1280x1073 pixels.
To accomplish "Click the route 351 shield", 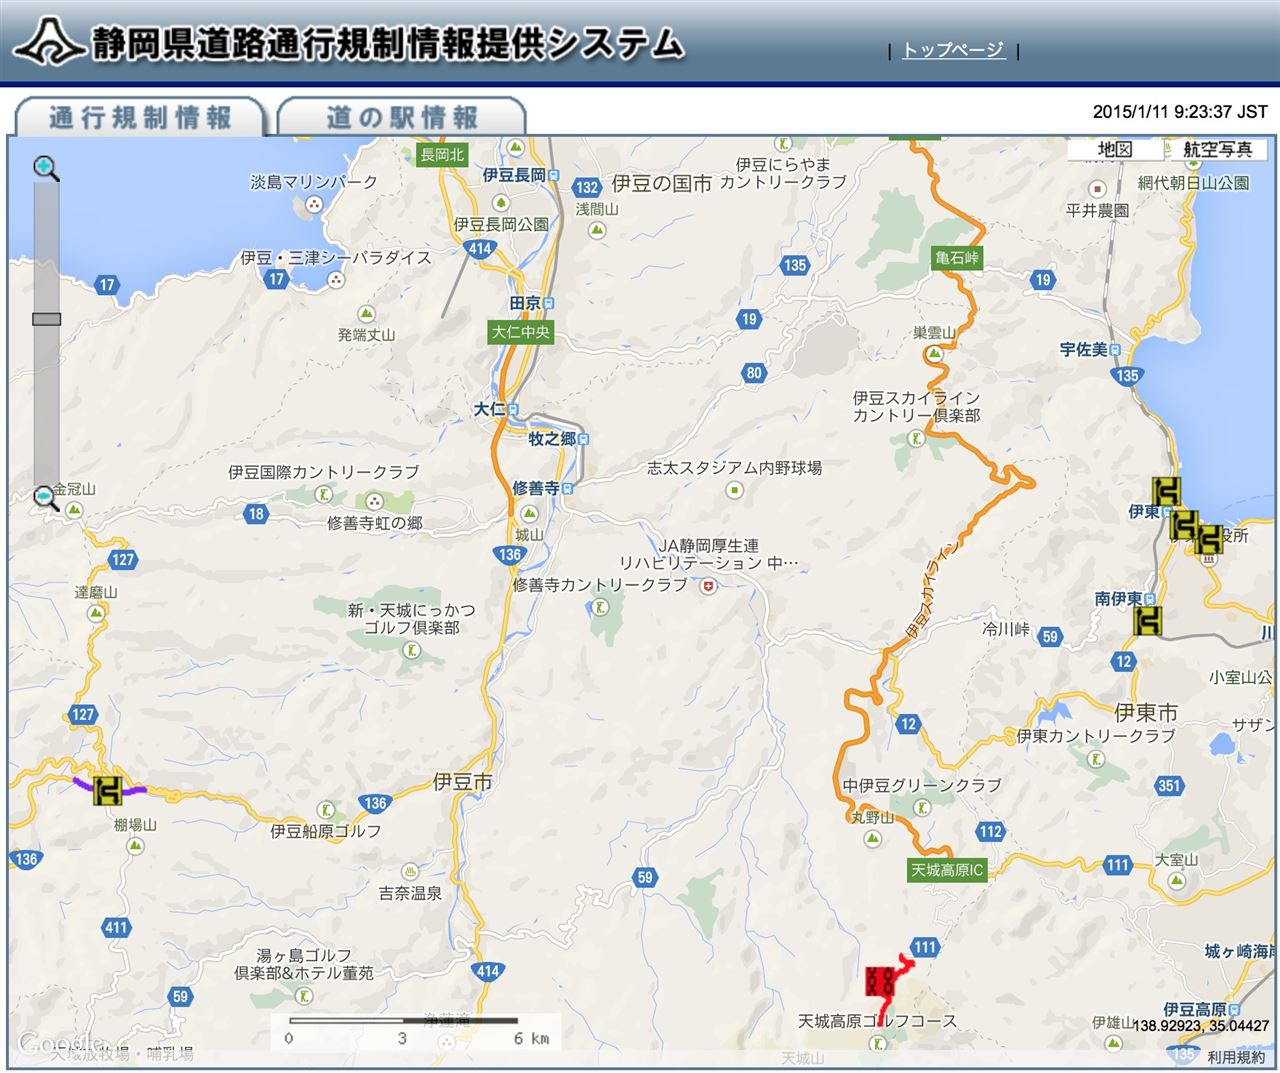I will [1169, 786].
